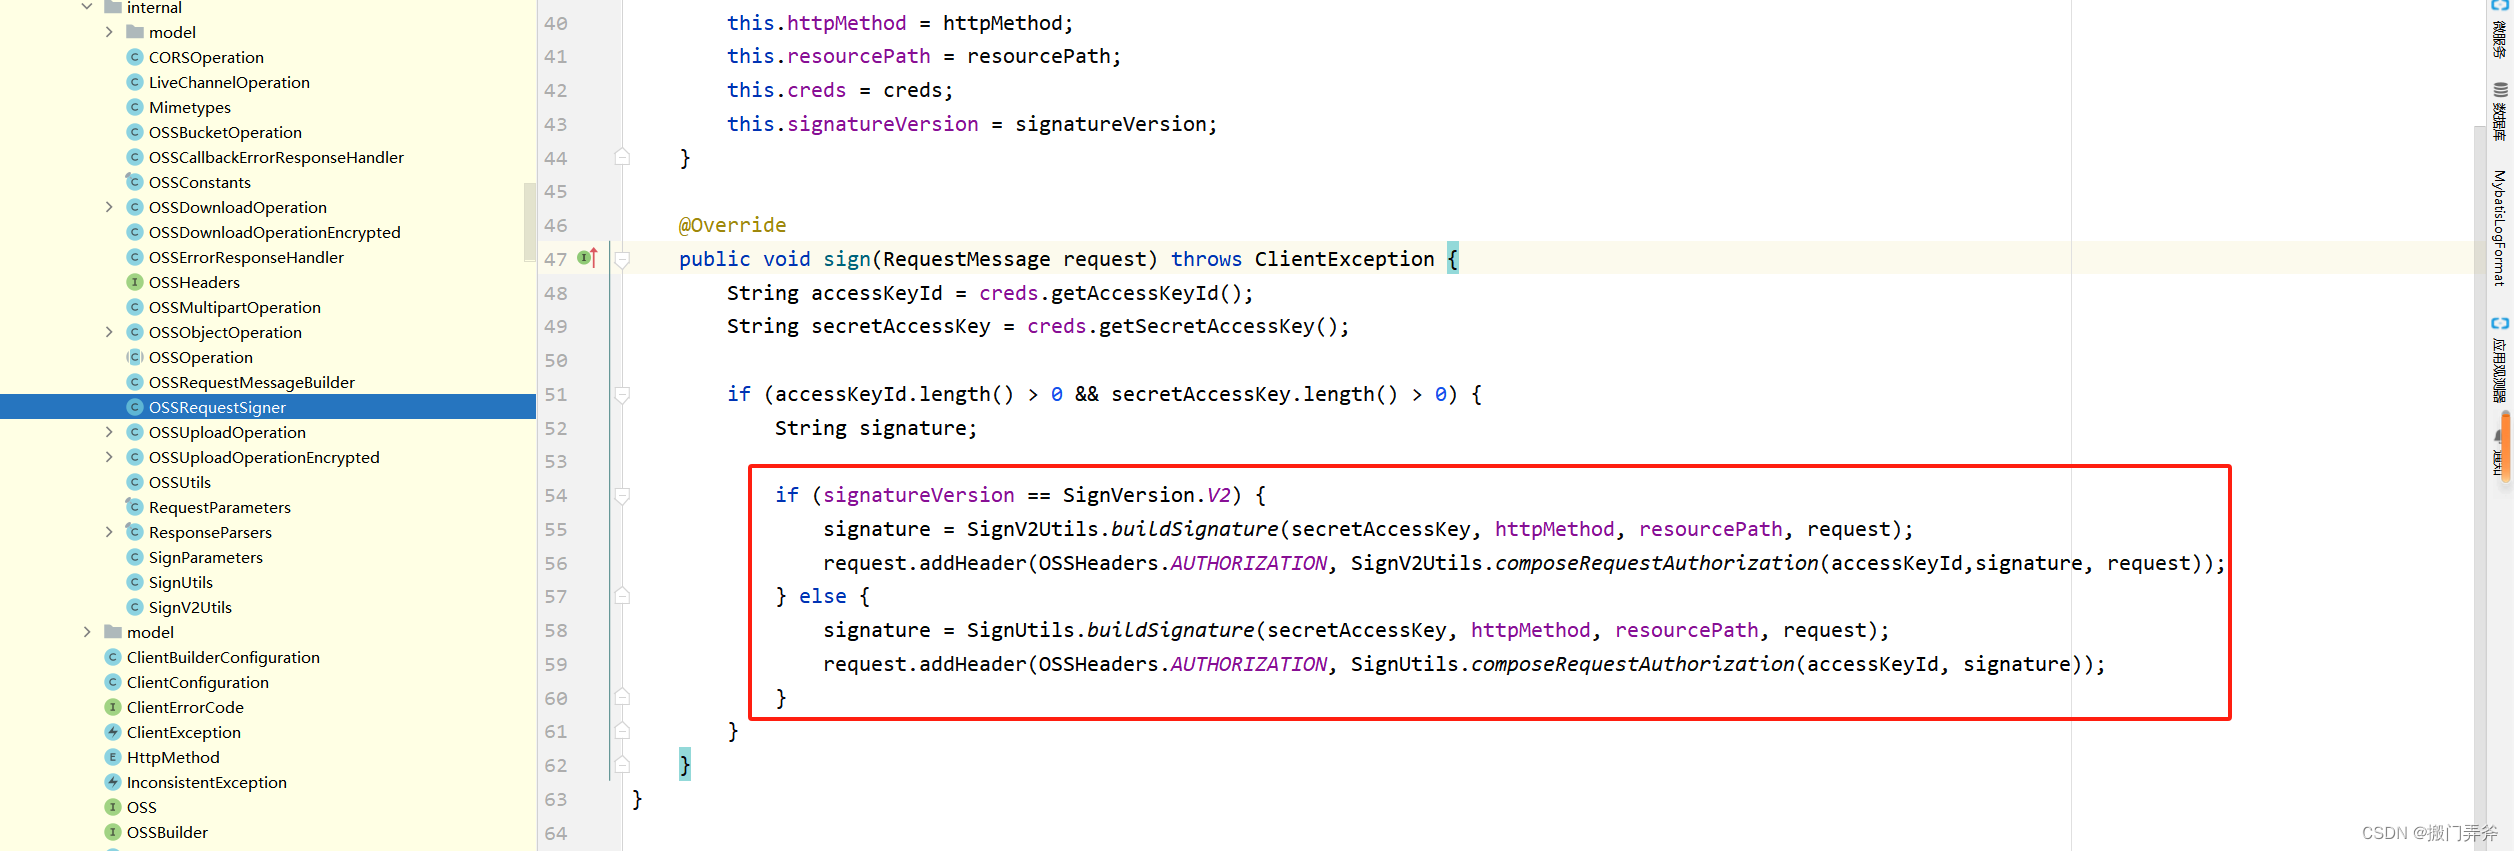Expand the ResponseParsers node
This screenshot has width=2514, height=851.
coord(109,532)
